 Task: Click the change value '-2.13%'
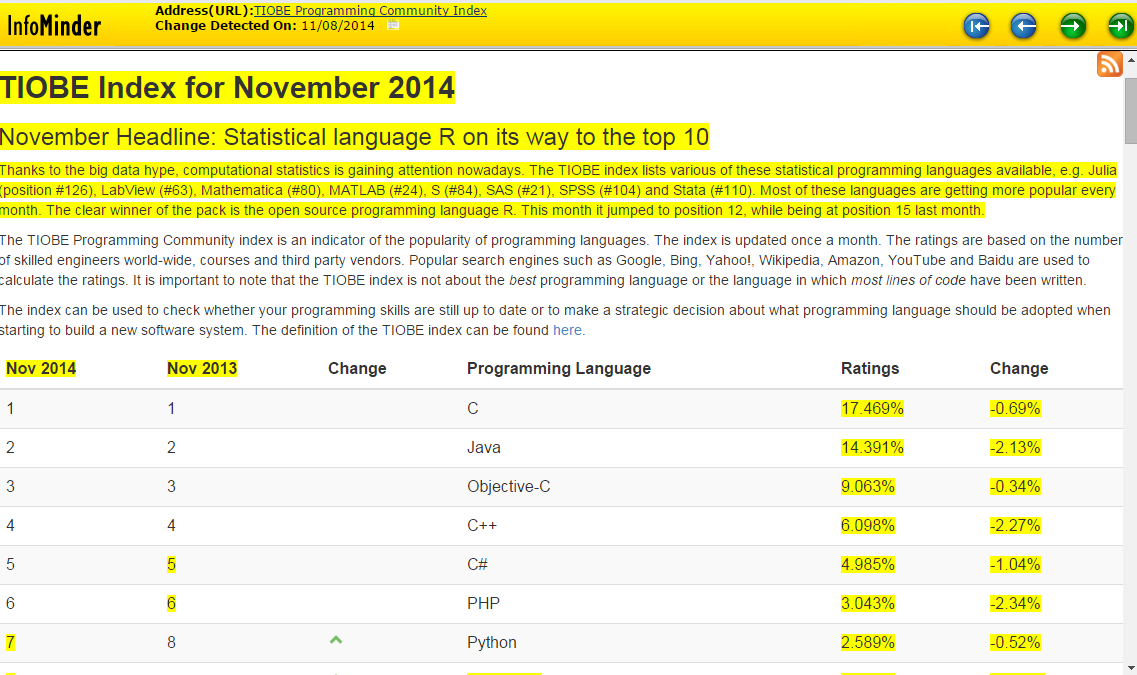(x=1015, y=447)
